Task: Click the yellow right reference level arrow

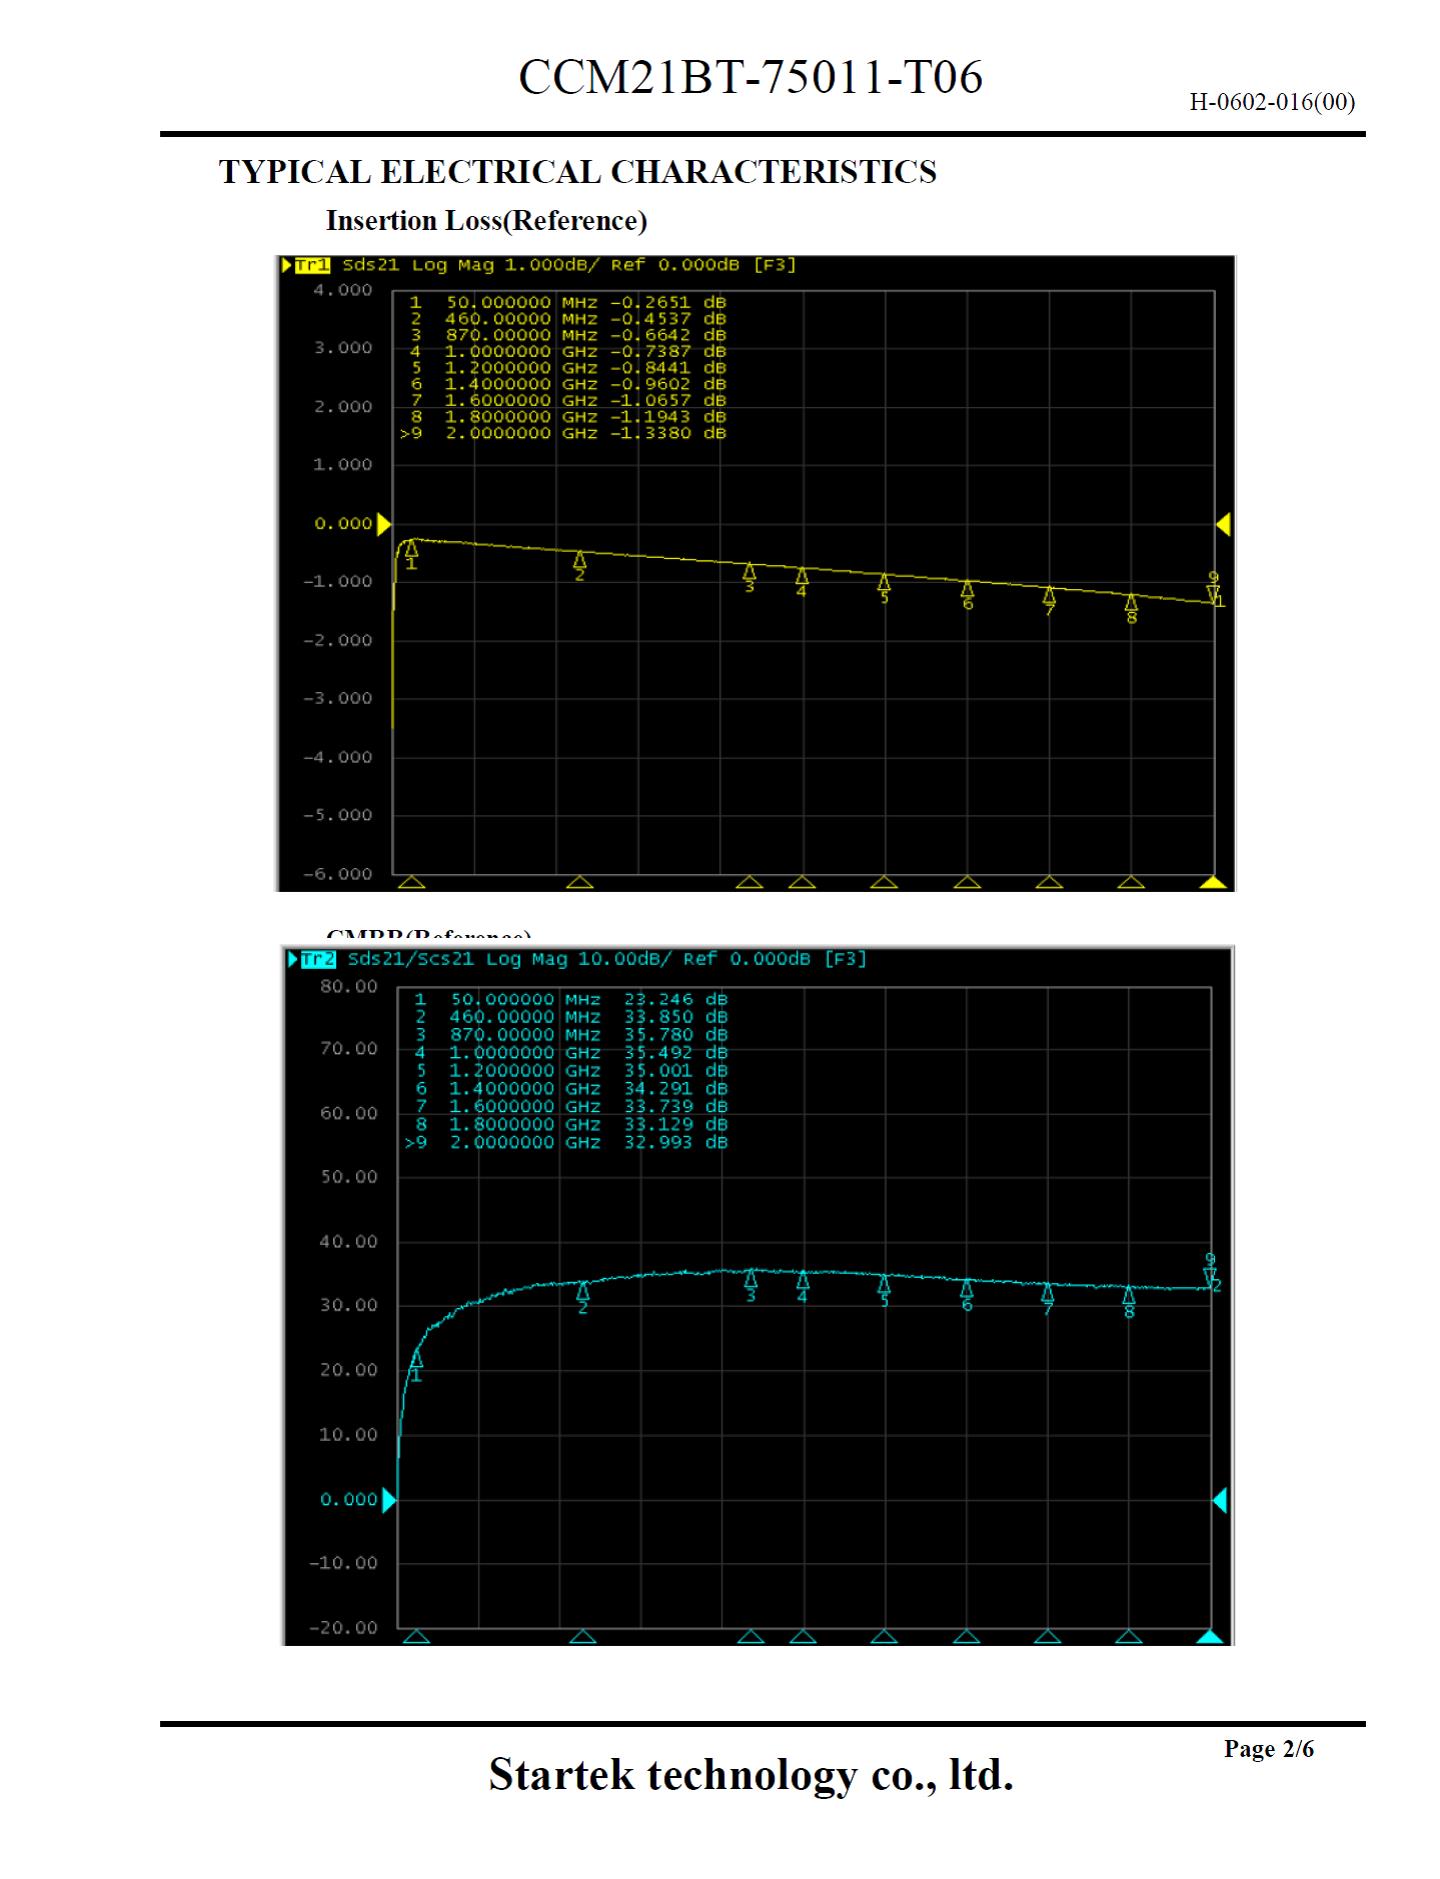Action: [x=1223, y=524]
